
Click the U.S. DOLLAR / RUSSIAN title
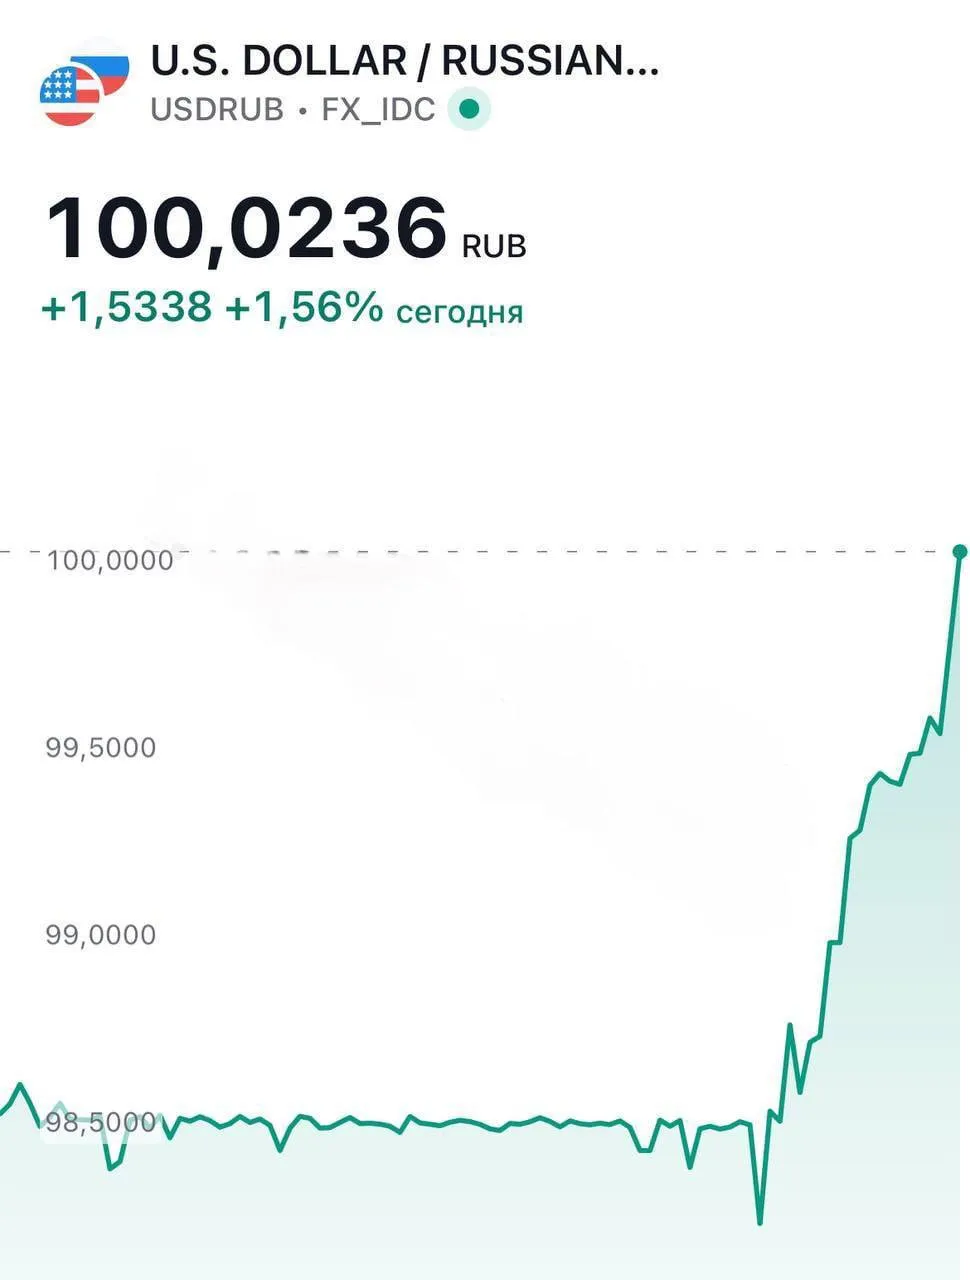click(x=405, y=61)
